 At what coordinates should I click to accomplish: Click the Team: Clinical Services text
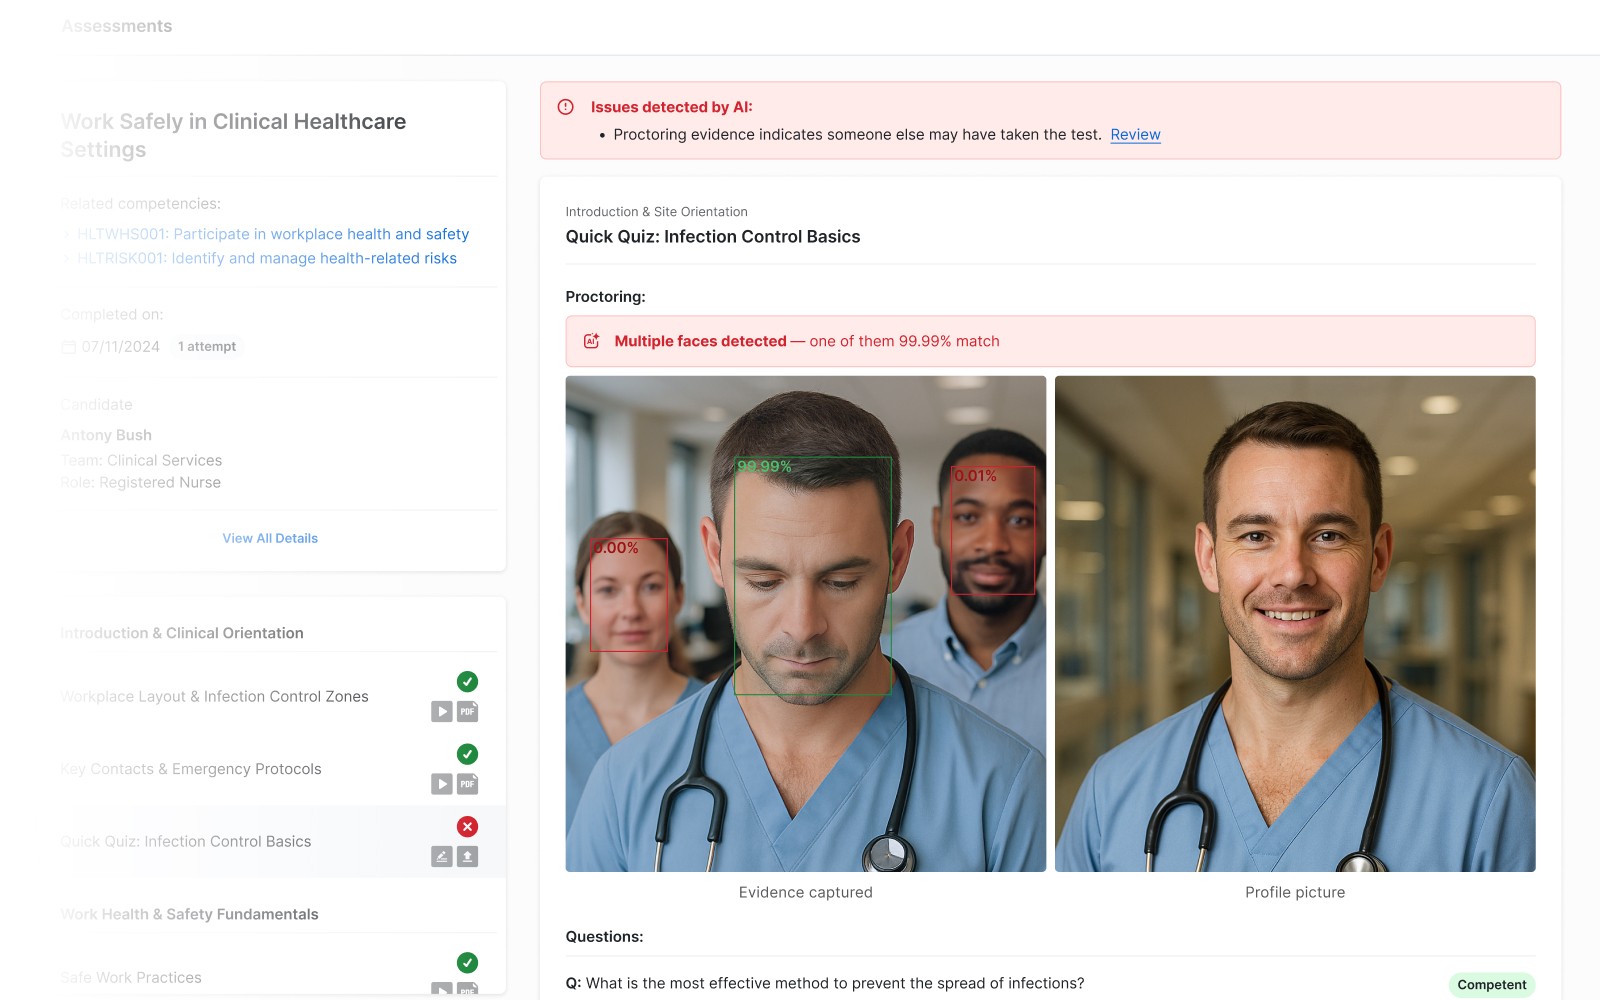pyautogui.click(x=141, y=460)
